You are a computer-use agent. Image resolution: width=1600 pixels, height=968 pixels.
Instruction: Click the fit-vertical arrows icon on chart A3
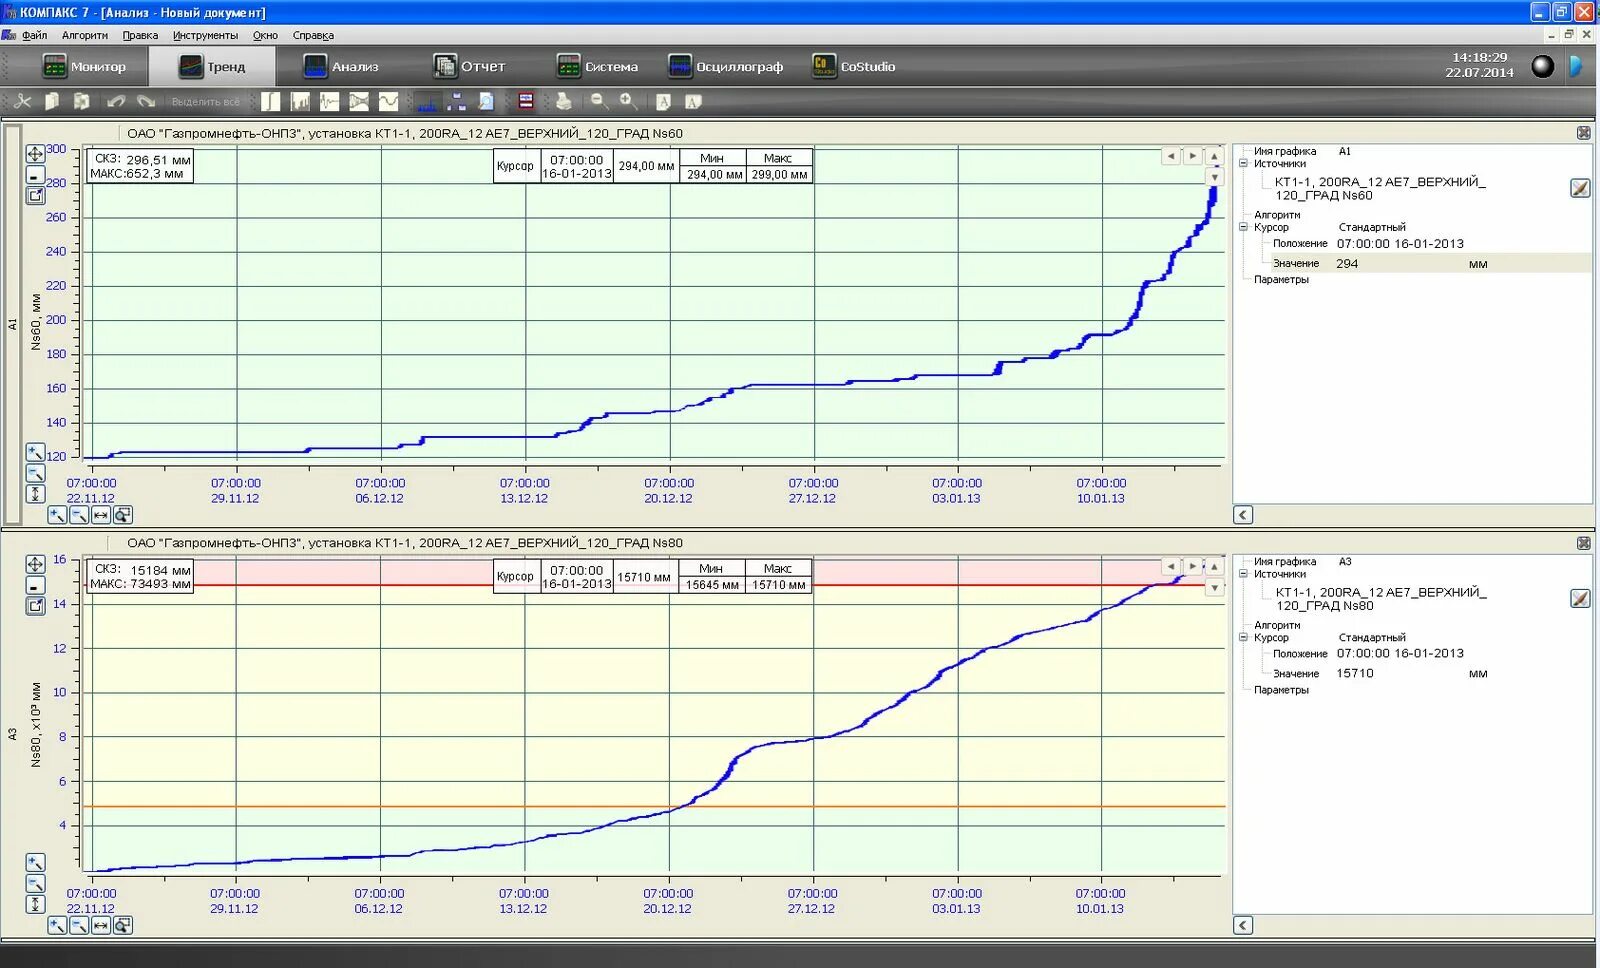[35, 904]
